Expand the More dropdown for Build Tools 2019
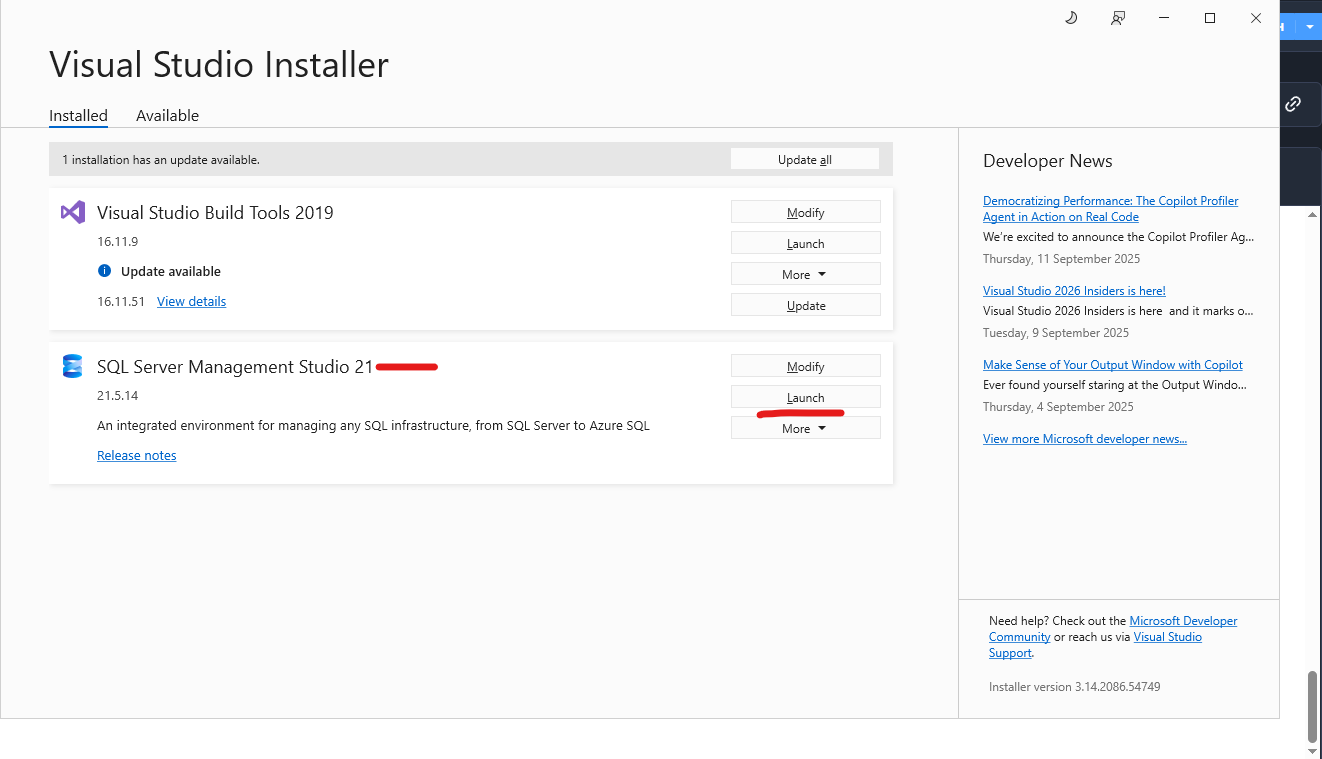Viewport: 1322px width, 759px height. pos(805,274)
